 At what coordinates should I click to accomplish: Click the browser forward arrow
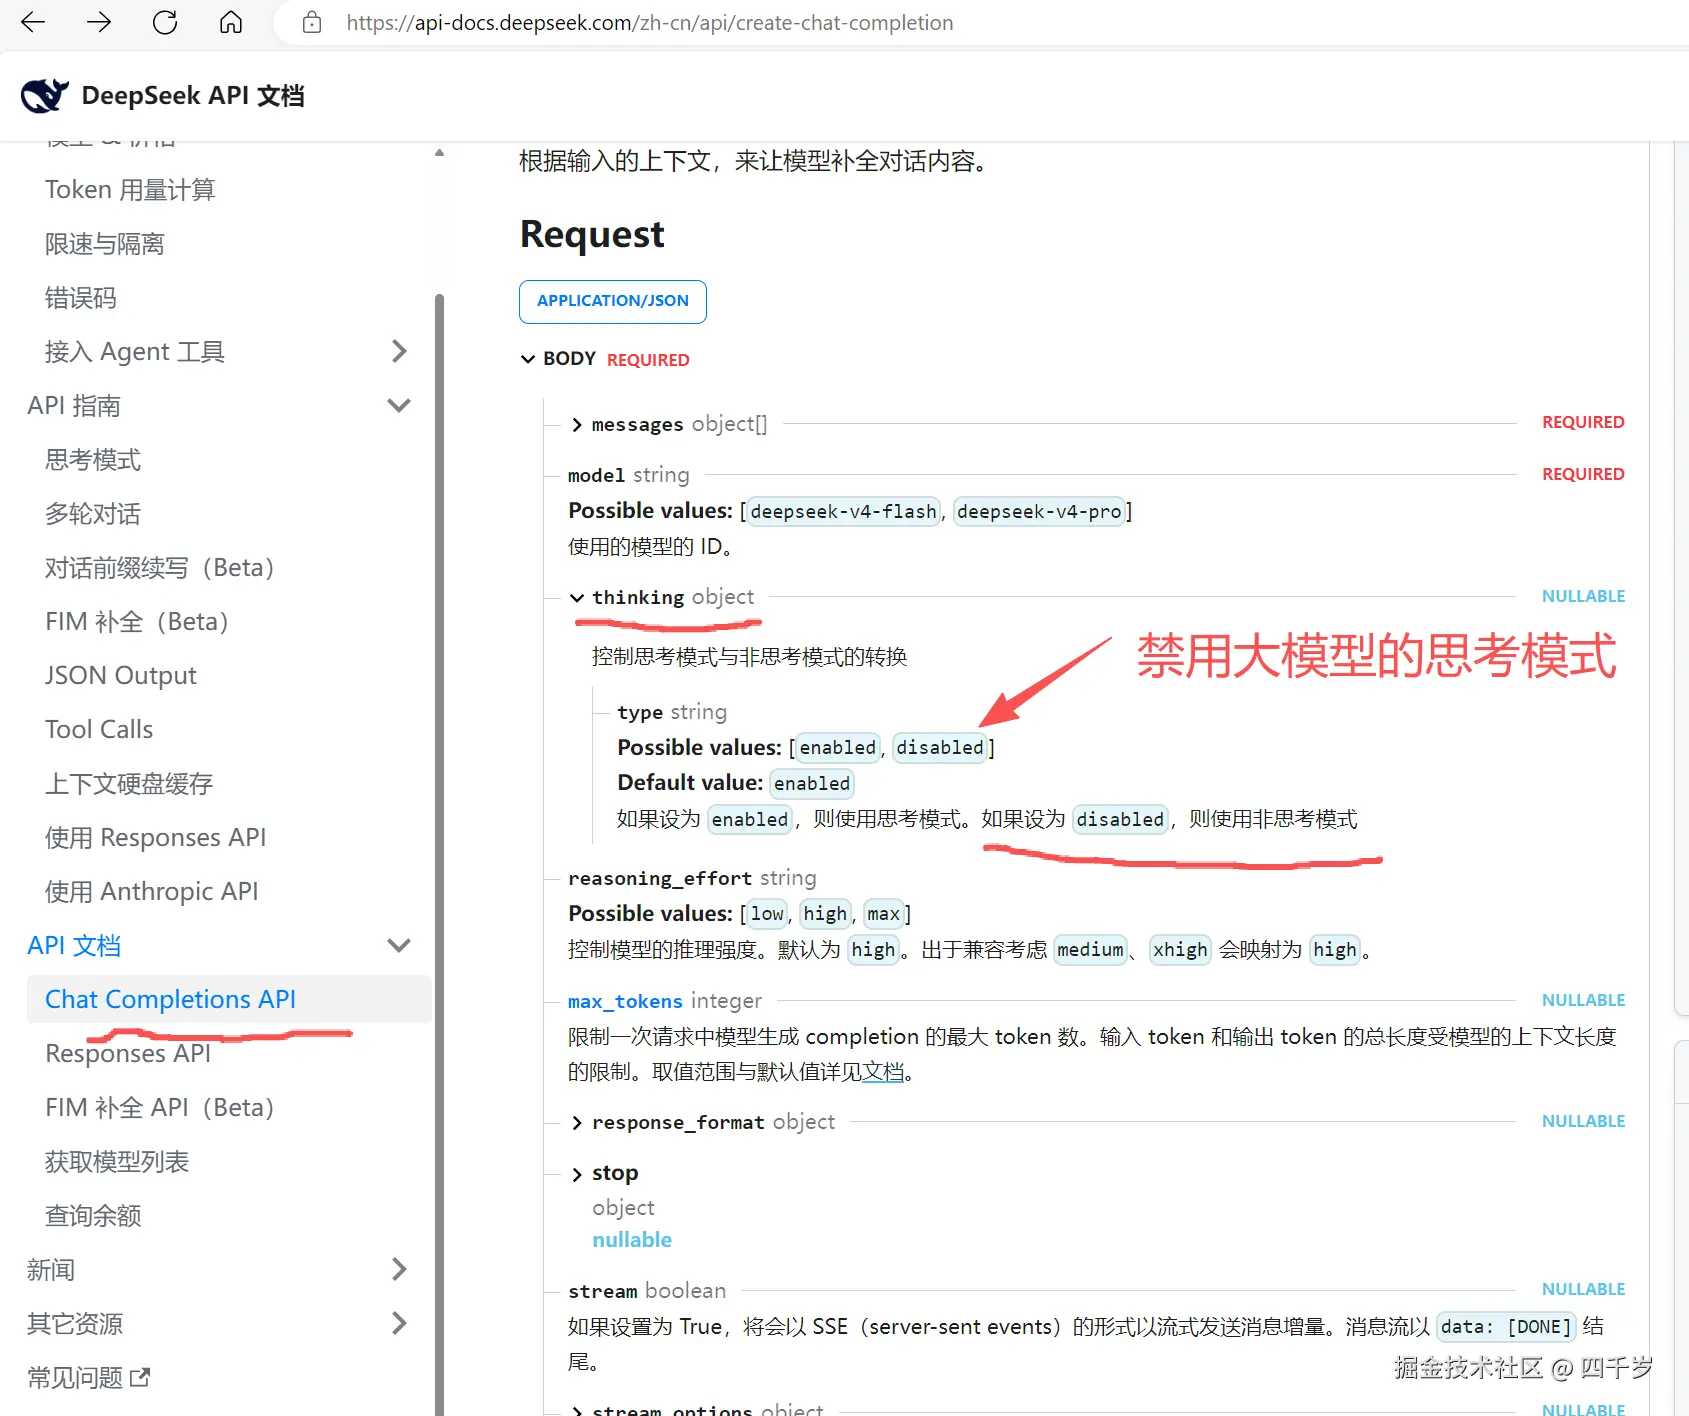pyautogui.click(x=99, y=22)
